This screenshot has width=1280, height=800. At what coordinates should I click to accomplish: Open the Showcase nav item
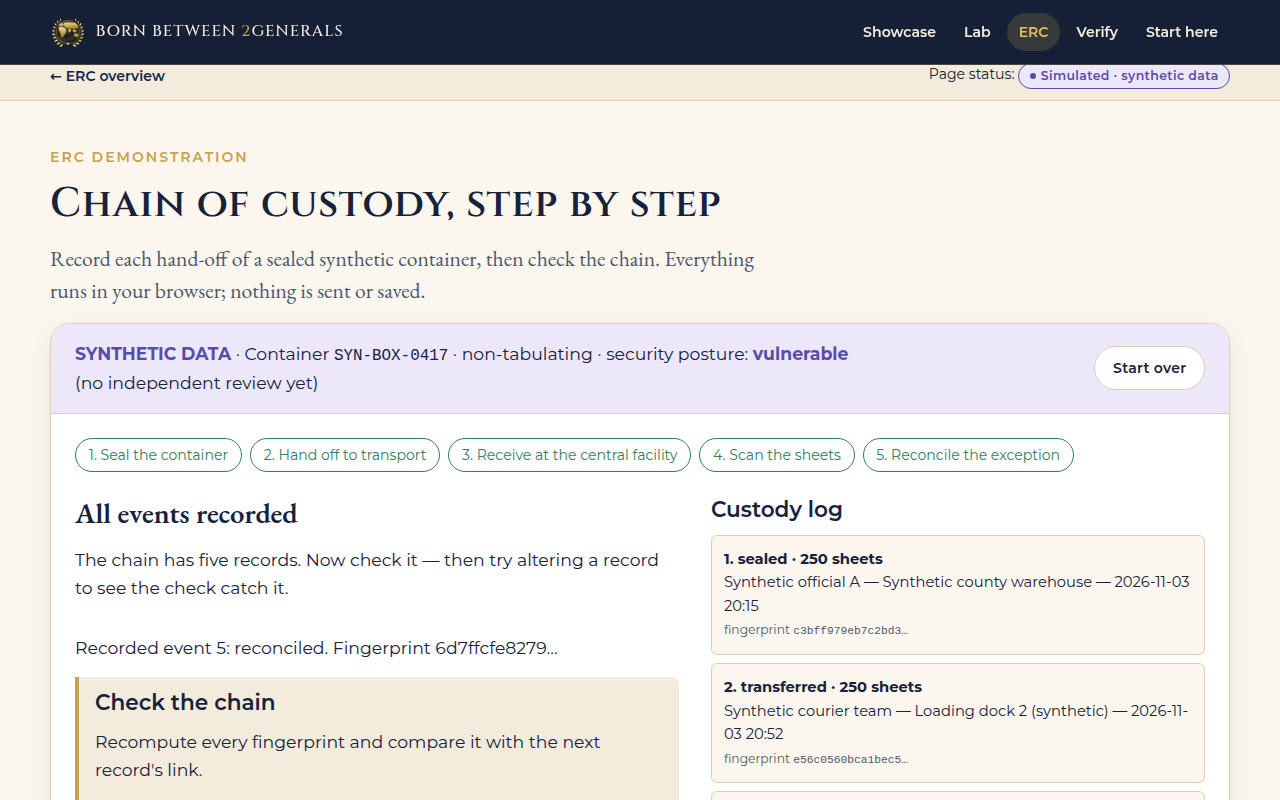899,32
